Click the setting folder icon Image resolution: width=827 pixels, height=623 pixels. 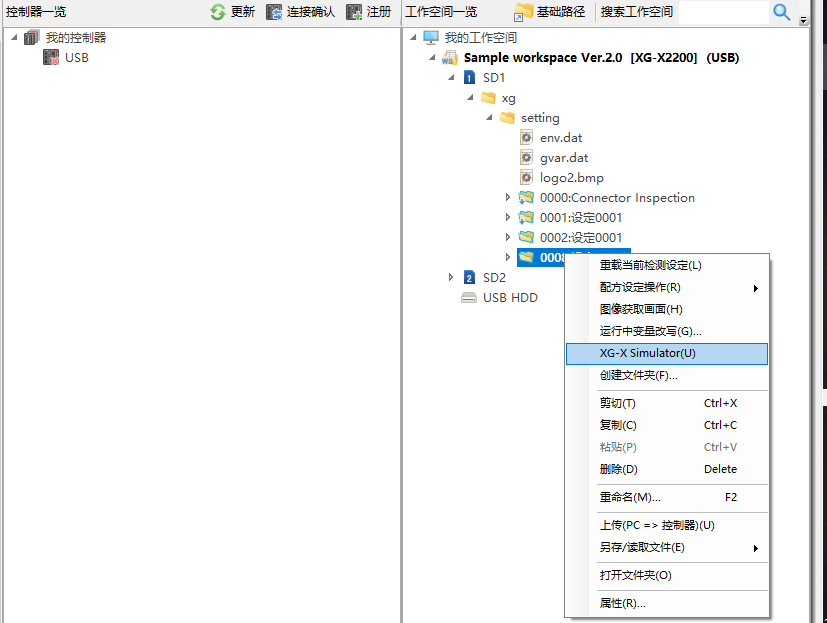(507, 118)
